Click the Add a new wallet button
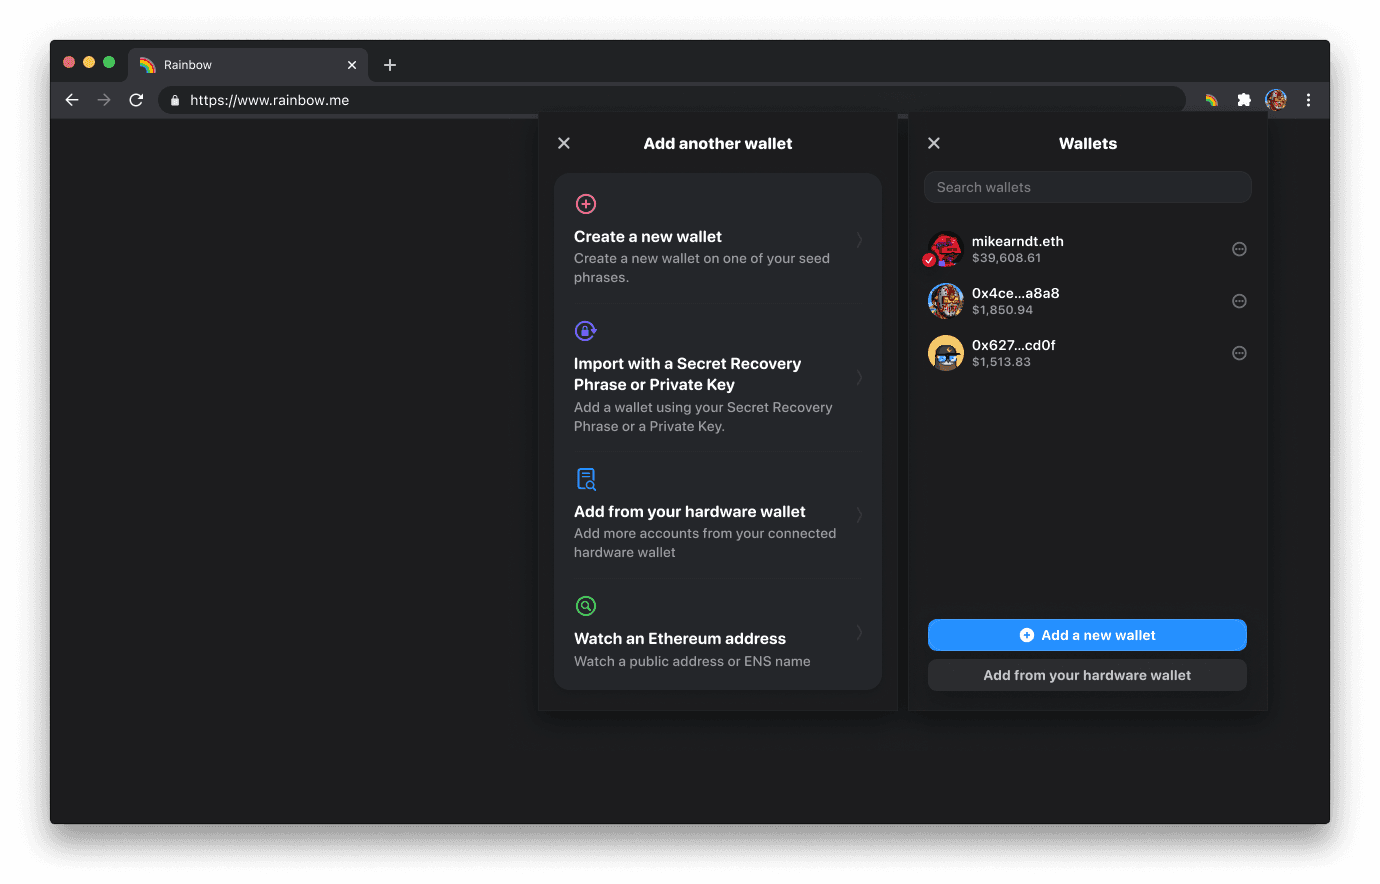 pyautogui.click(x=1087, y=635)
